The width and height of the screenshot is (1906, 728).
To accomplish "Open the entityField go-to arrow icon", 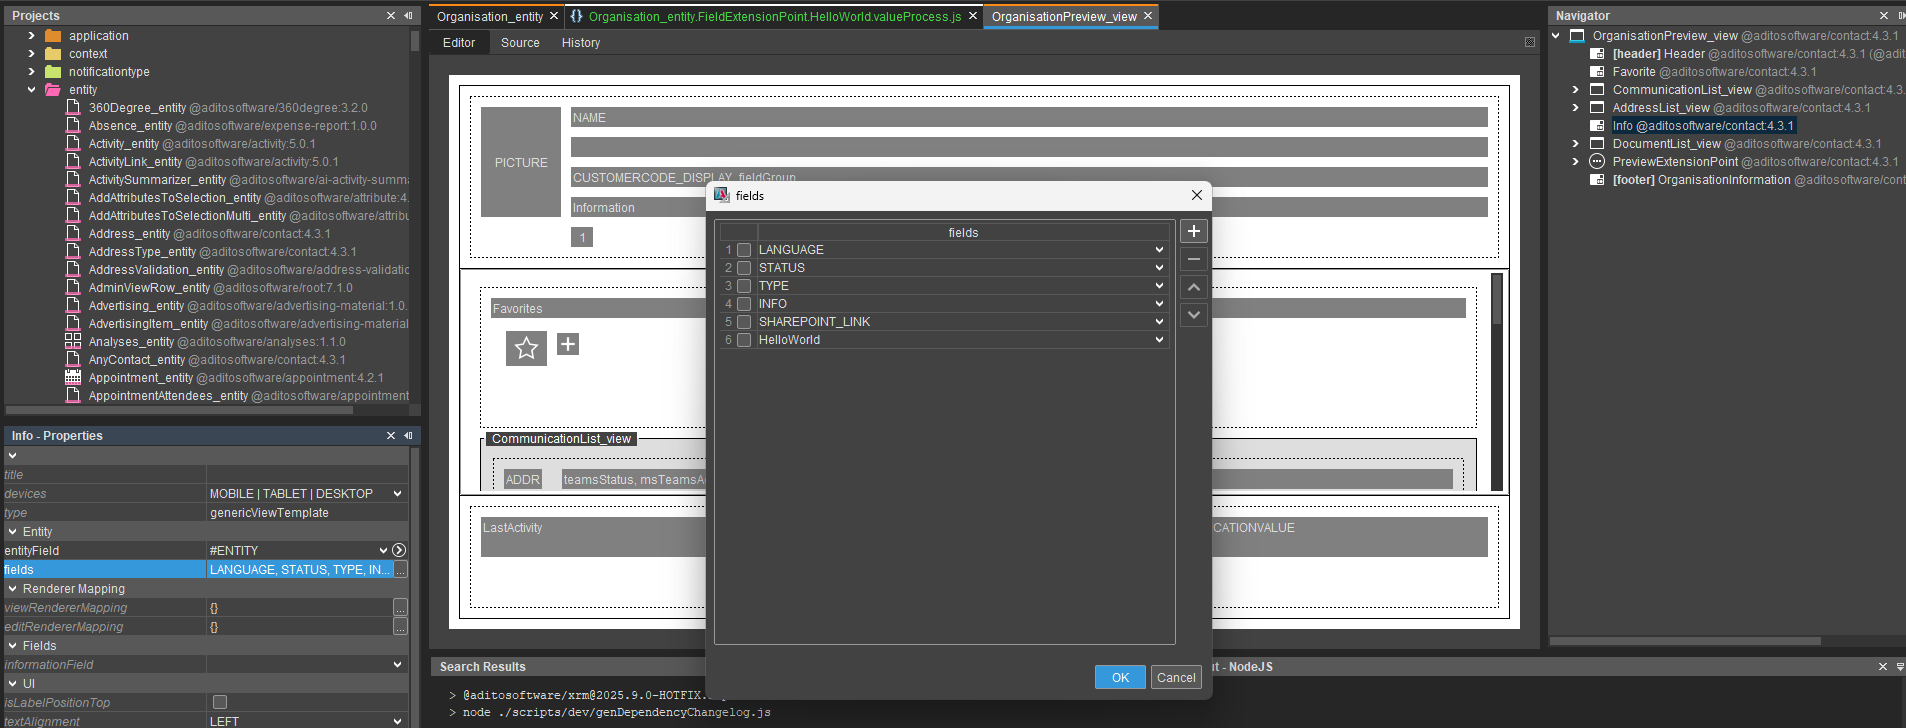I will pyautogui.click(x=399, y=550).
